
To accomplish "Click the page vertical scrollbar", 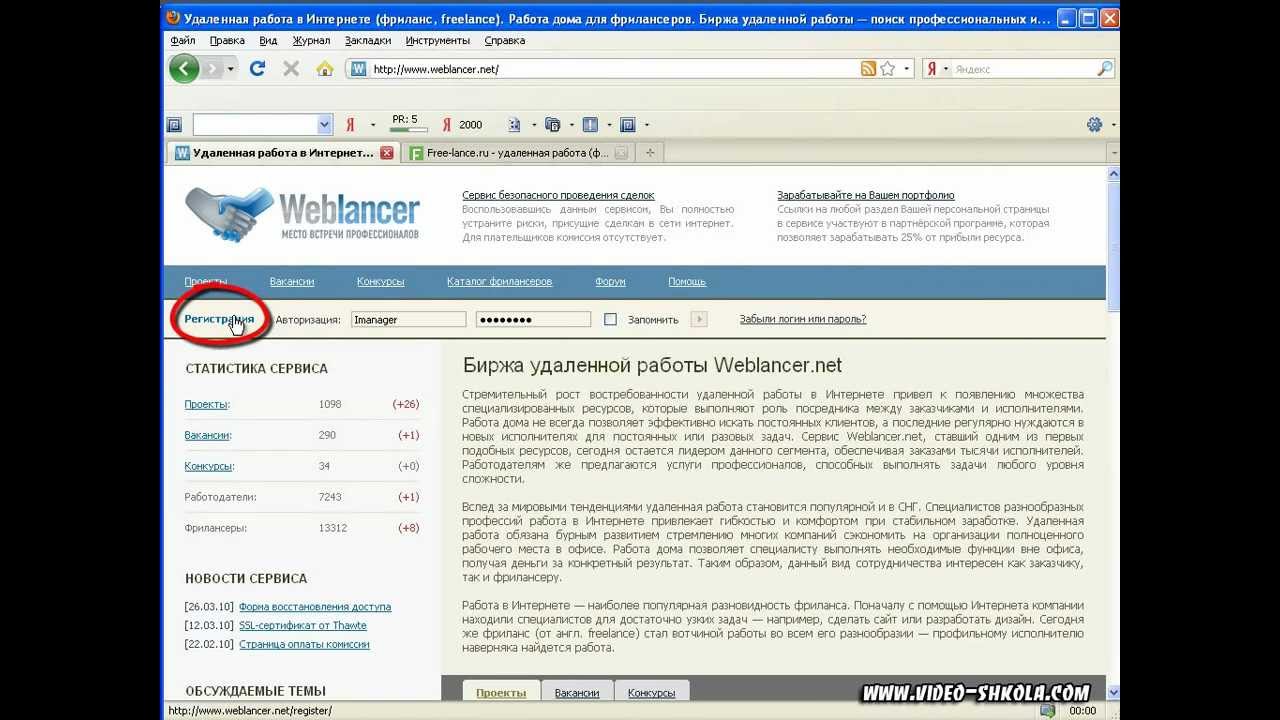I will (x=1113, y=432).
